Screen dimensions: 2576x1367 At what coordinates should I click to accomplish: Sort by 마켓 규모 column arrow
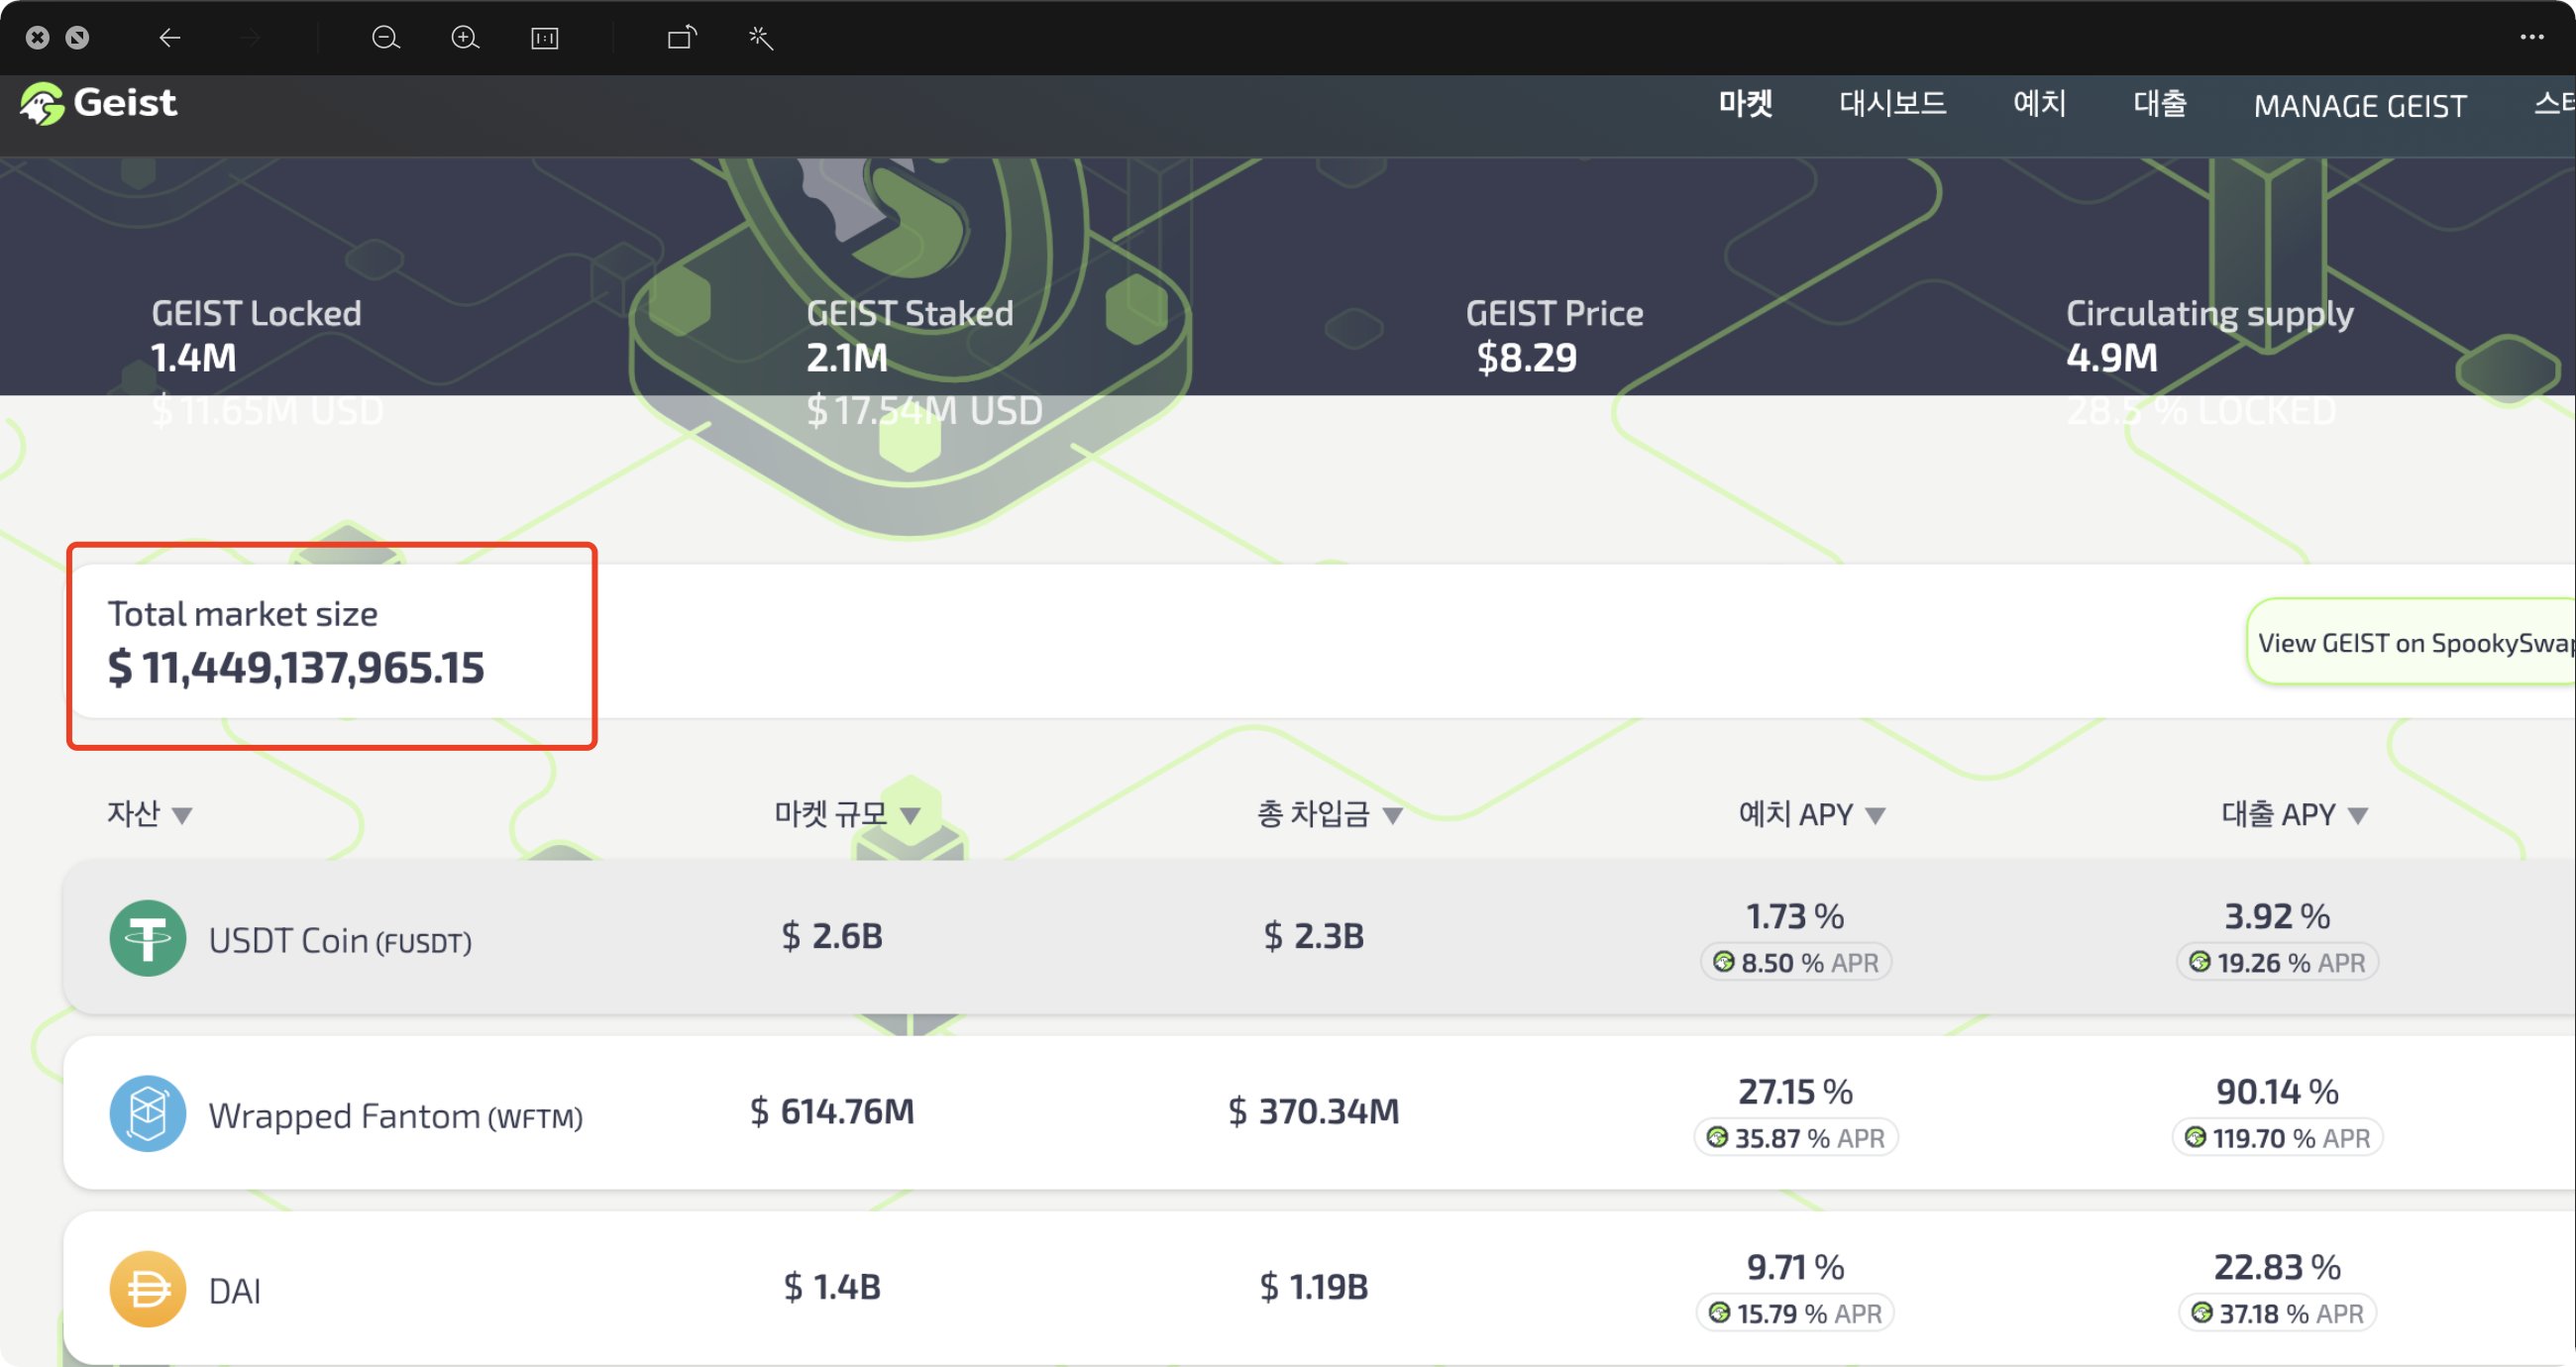click(910, 816)
